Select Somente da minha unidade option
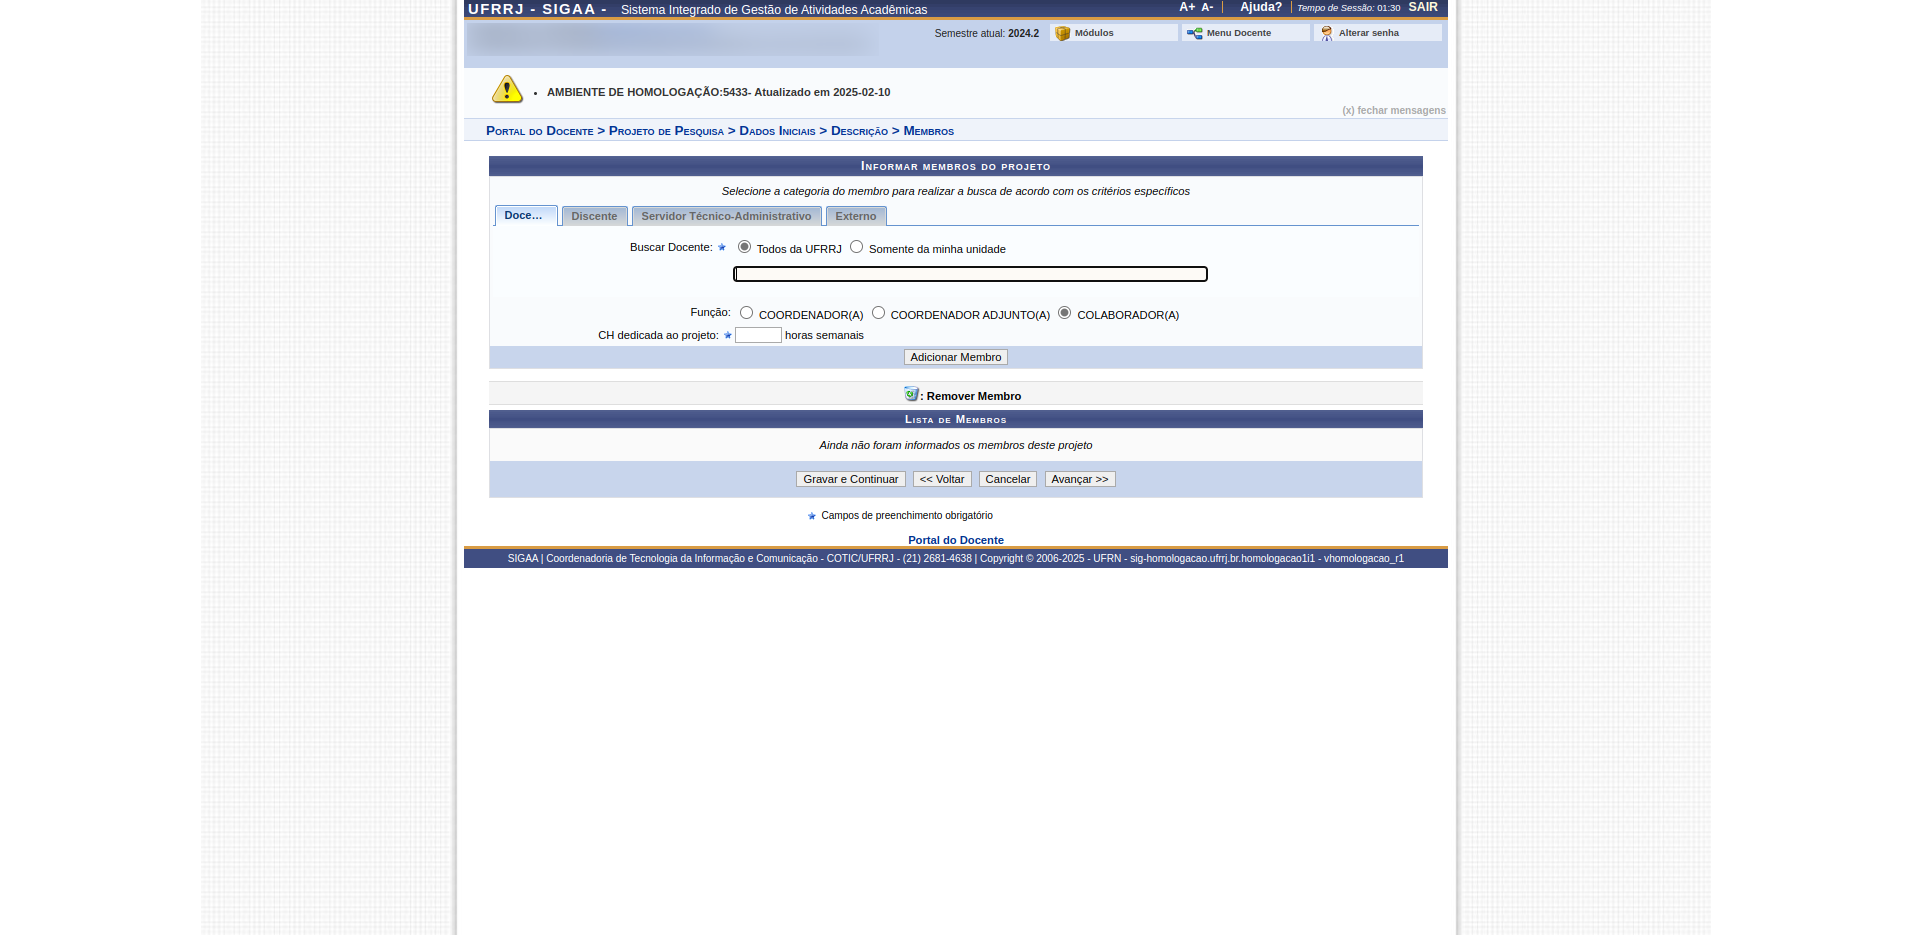 [x=856, y=247]
